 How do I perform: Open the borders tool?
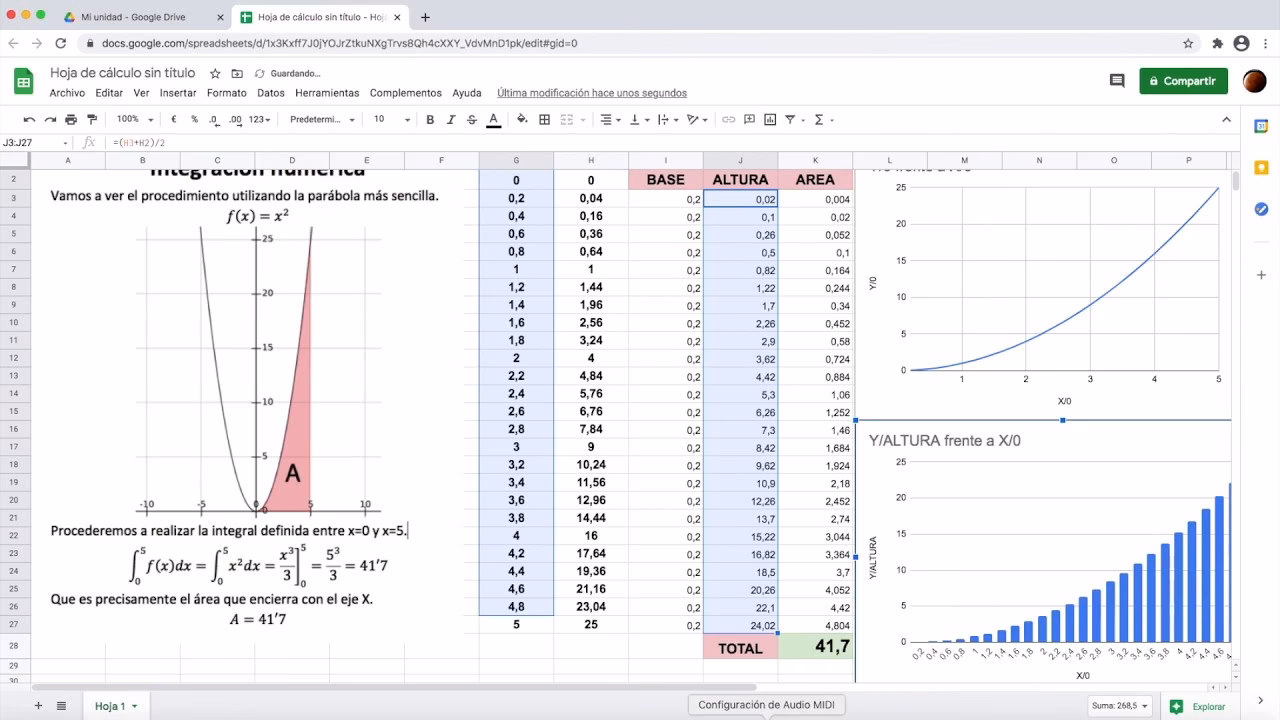pyautogui.click(x=543, y=119)
